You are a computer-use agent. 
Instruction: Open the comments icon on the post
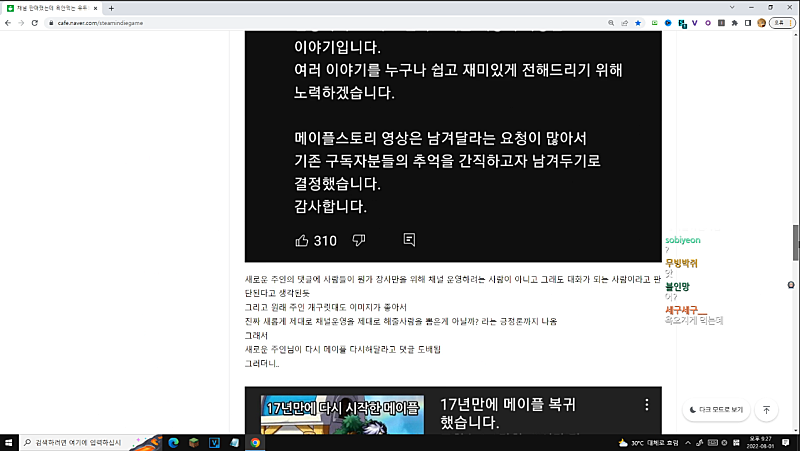(409, 239)
